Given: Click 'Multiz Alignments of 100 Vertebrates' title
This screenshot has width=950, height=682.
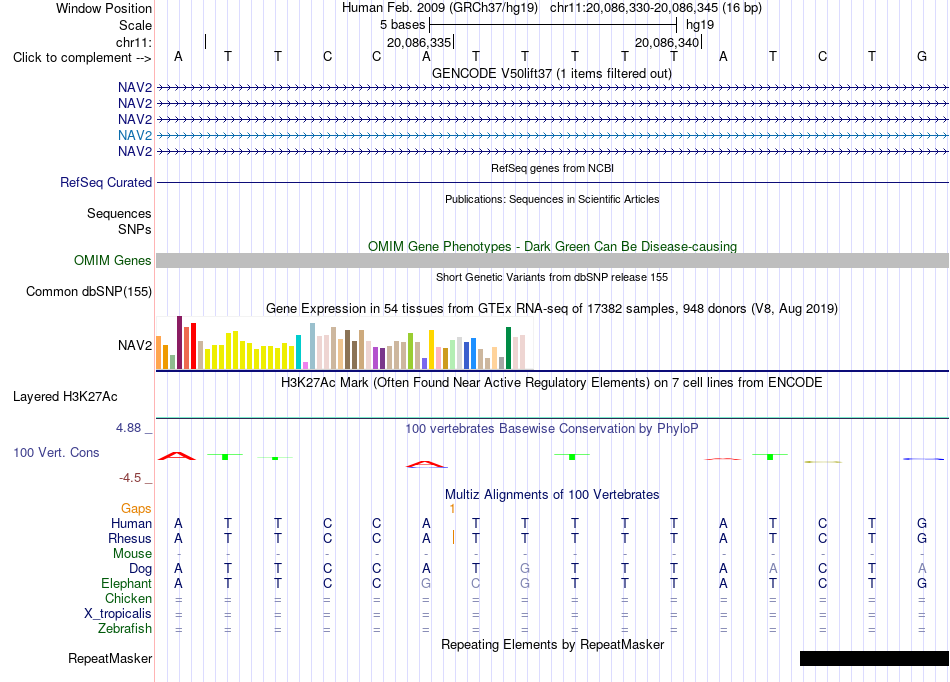Looking at the screenshot, I should pos(552,494).
